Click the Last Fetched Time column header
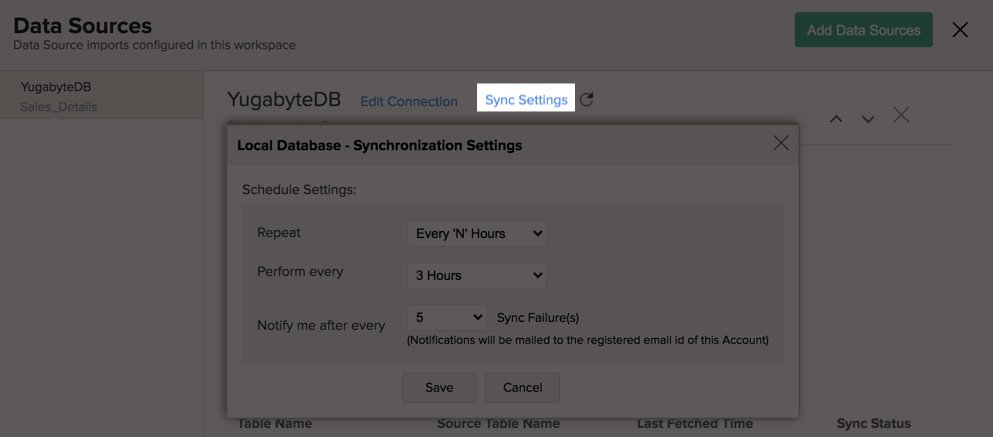The height and width of the screenshot is (437, 993). pos(695,424)
